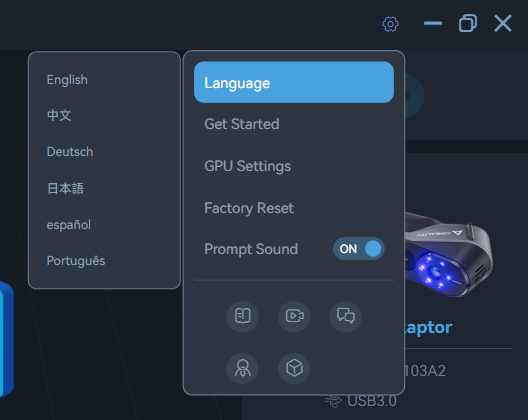Open the feedback chat bubbles icon

click(345, 316)
